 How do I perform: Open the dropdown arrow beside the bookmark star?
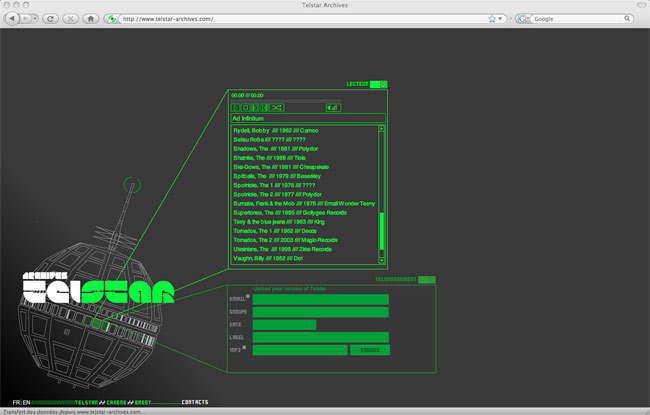click(500, 19)
